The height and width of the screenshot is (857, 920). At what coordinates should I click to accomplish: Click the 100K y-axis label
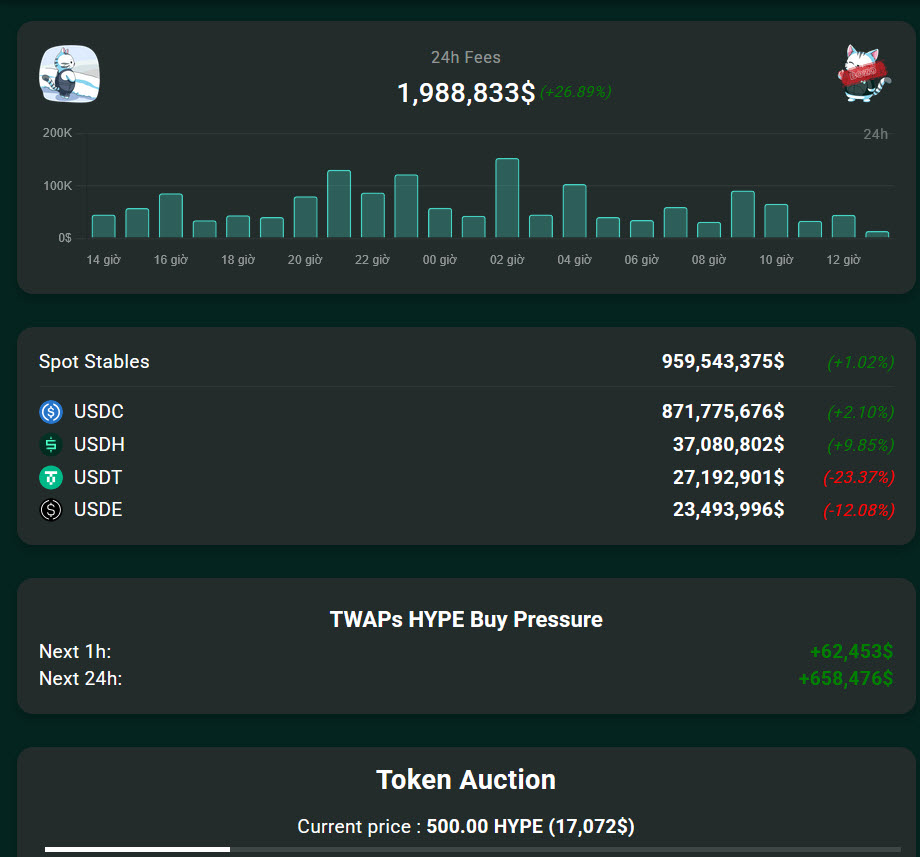pyautogui.click(x=57, y=186)
